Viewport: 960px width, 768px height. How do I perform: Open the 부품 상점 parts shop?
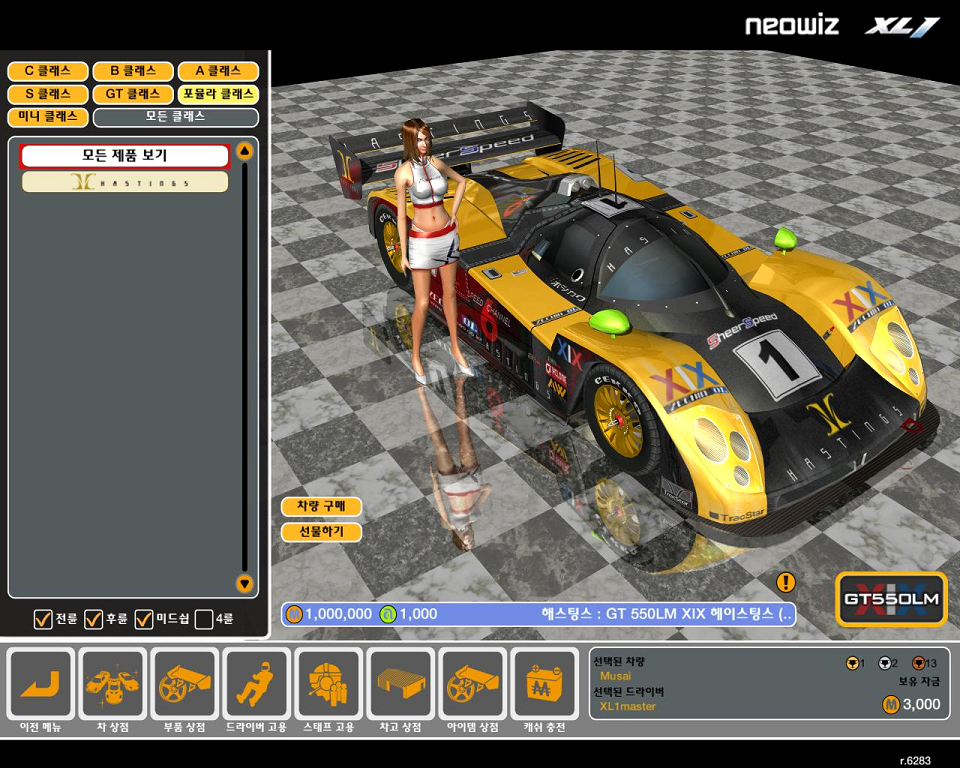(x=185, y=684)
